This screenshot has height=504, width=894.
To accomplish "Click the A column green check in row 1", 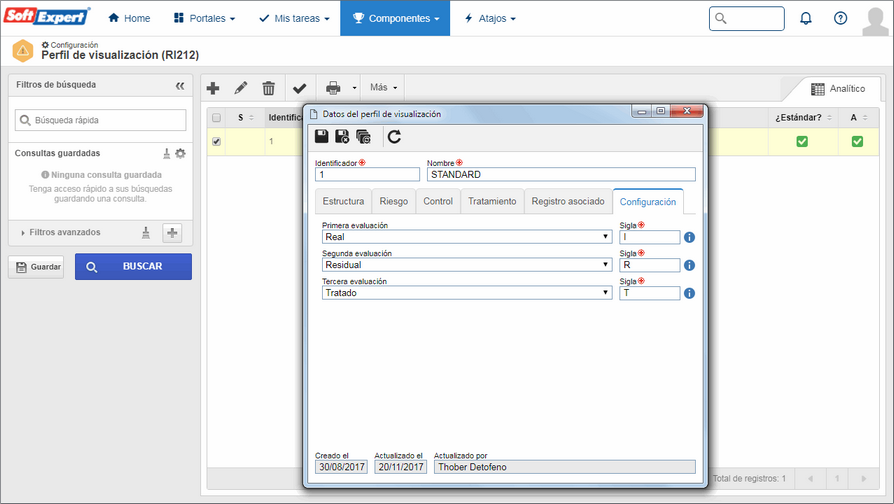I will 858,141.
